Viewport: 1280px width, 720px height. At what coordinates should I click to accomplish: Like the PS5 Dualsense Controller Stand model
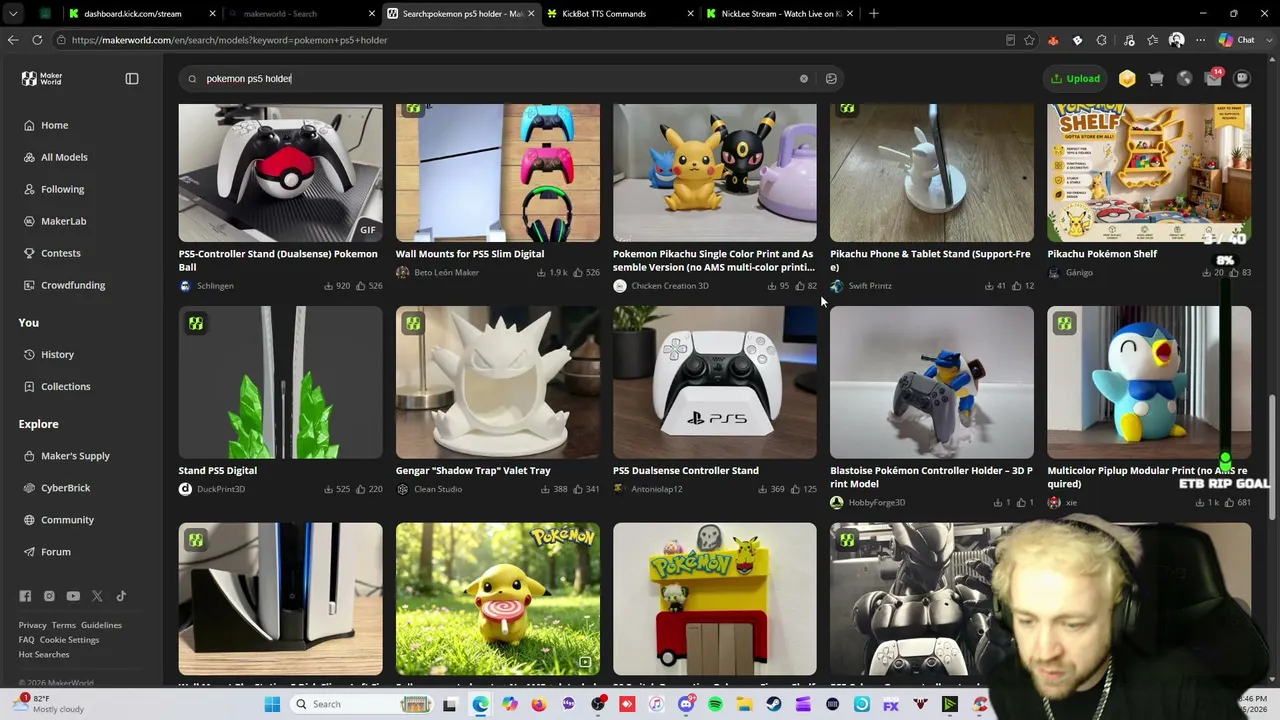click(x=803, y=489)
